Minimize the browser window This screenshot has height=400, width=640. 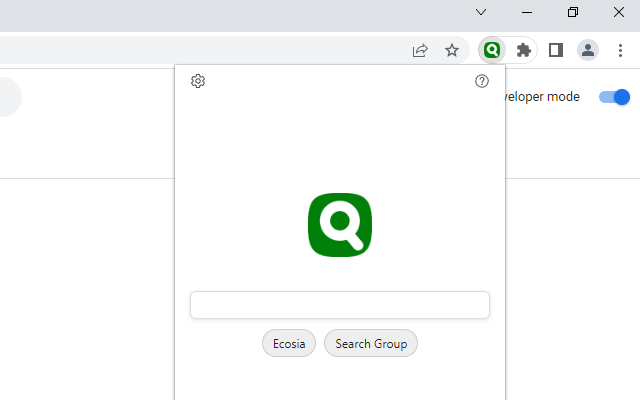(527, 12)
